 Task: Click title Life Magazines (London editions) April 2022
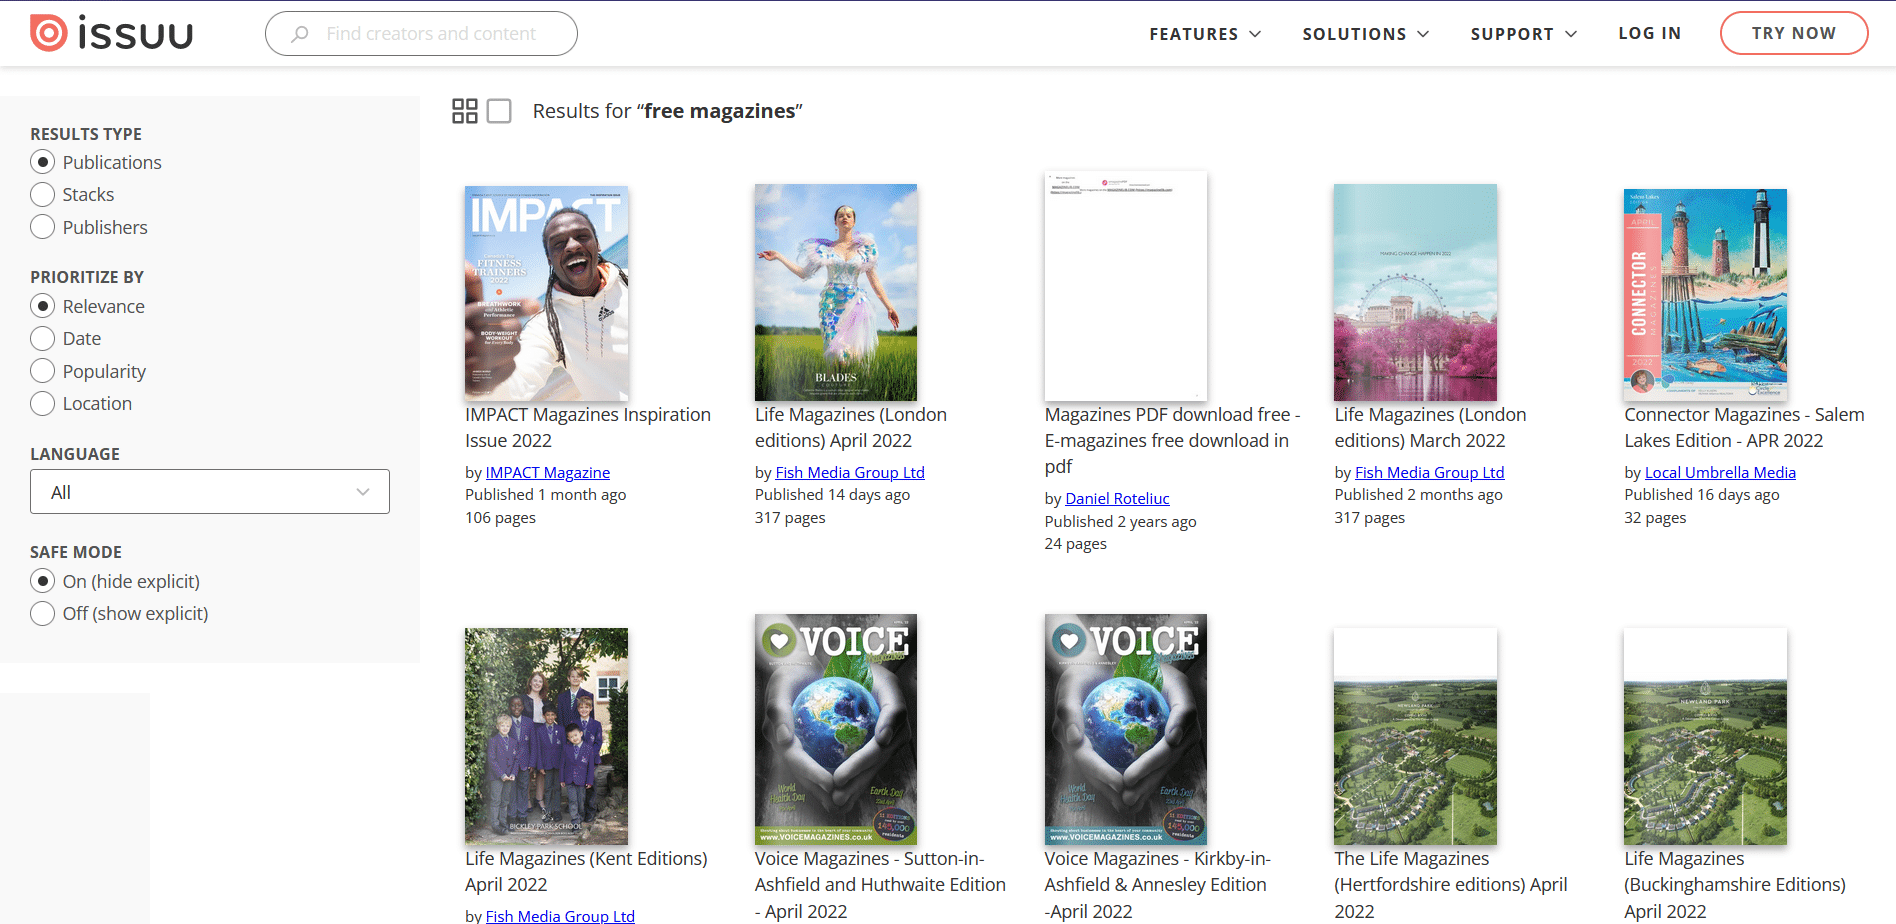click(851, 427)
